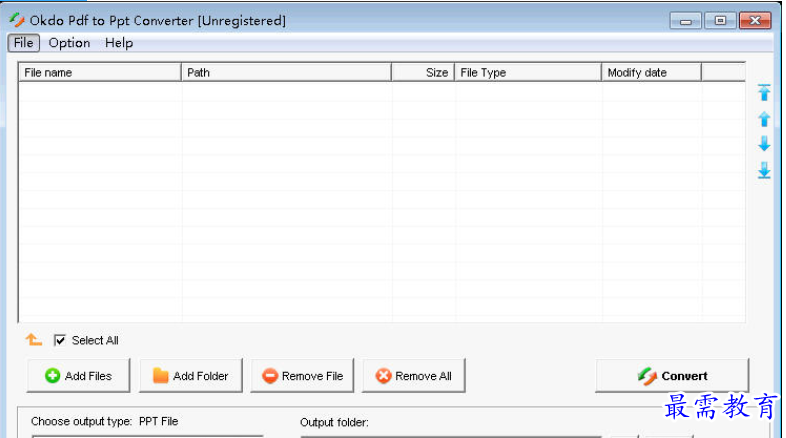Open the Help menu
This screenshot has width=786, height=438.
click(x=119, y=43)
